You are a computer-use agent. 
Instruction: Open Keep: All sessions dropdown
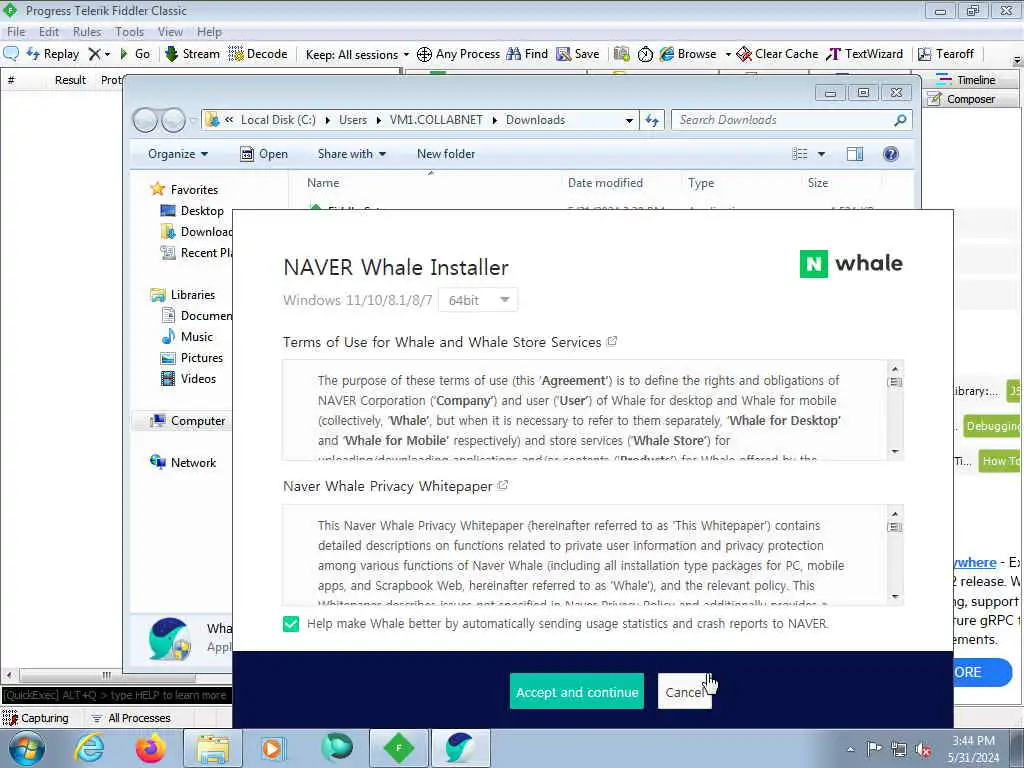pyautogui.click(x=357, y=54)
